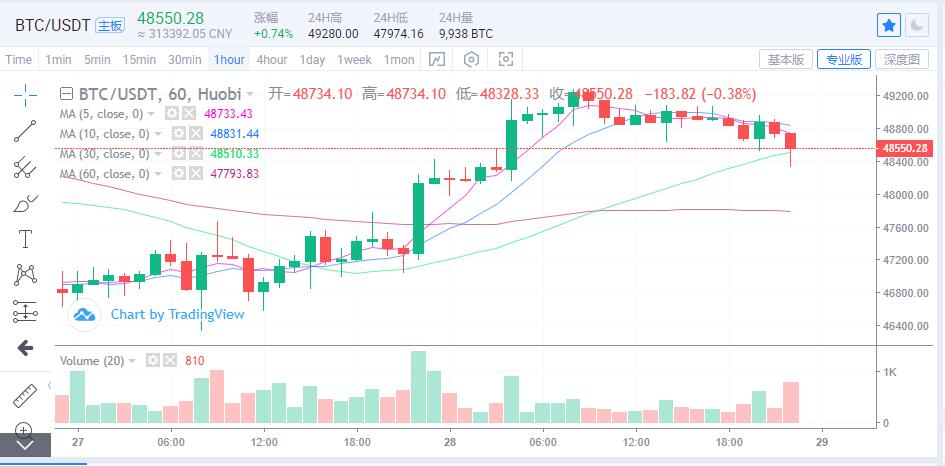This screenshot has width=945, height=466.
Task: Choose the text annotation tool
Action: pyautogui.click(x=25, y=238)
